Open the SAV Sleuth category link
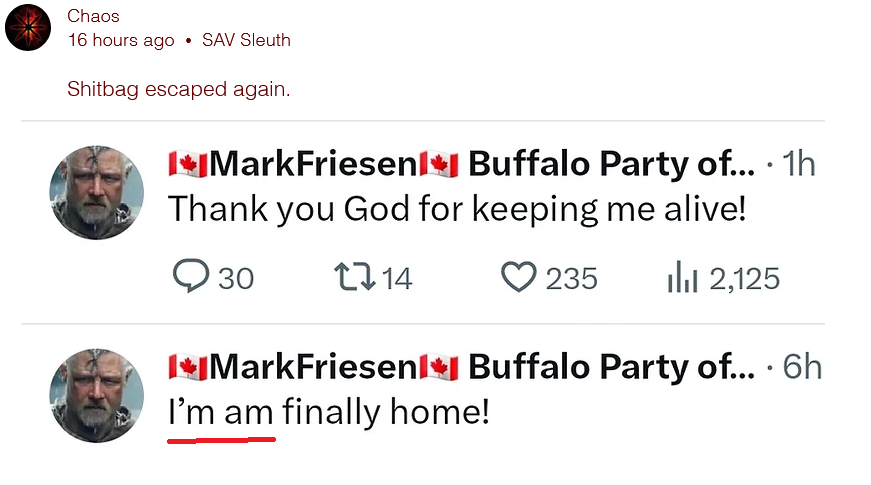The width and height of the screenshot is (871, 485). pos(246,40)
